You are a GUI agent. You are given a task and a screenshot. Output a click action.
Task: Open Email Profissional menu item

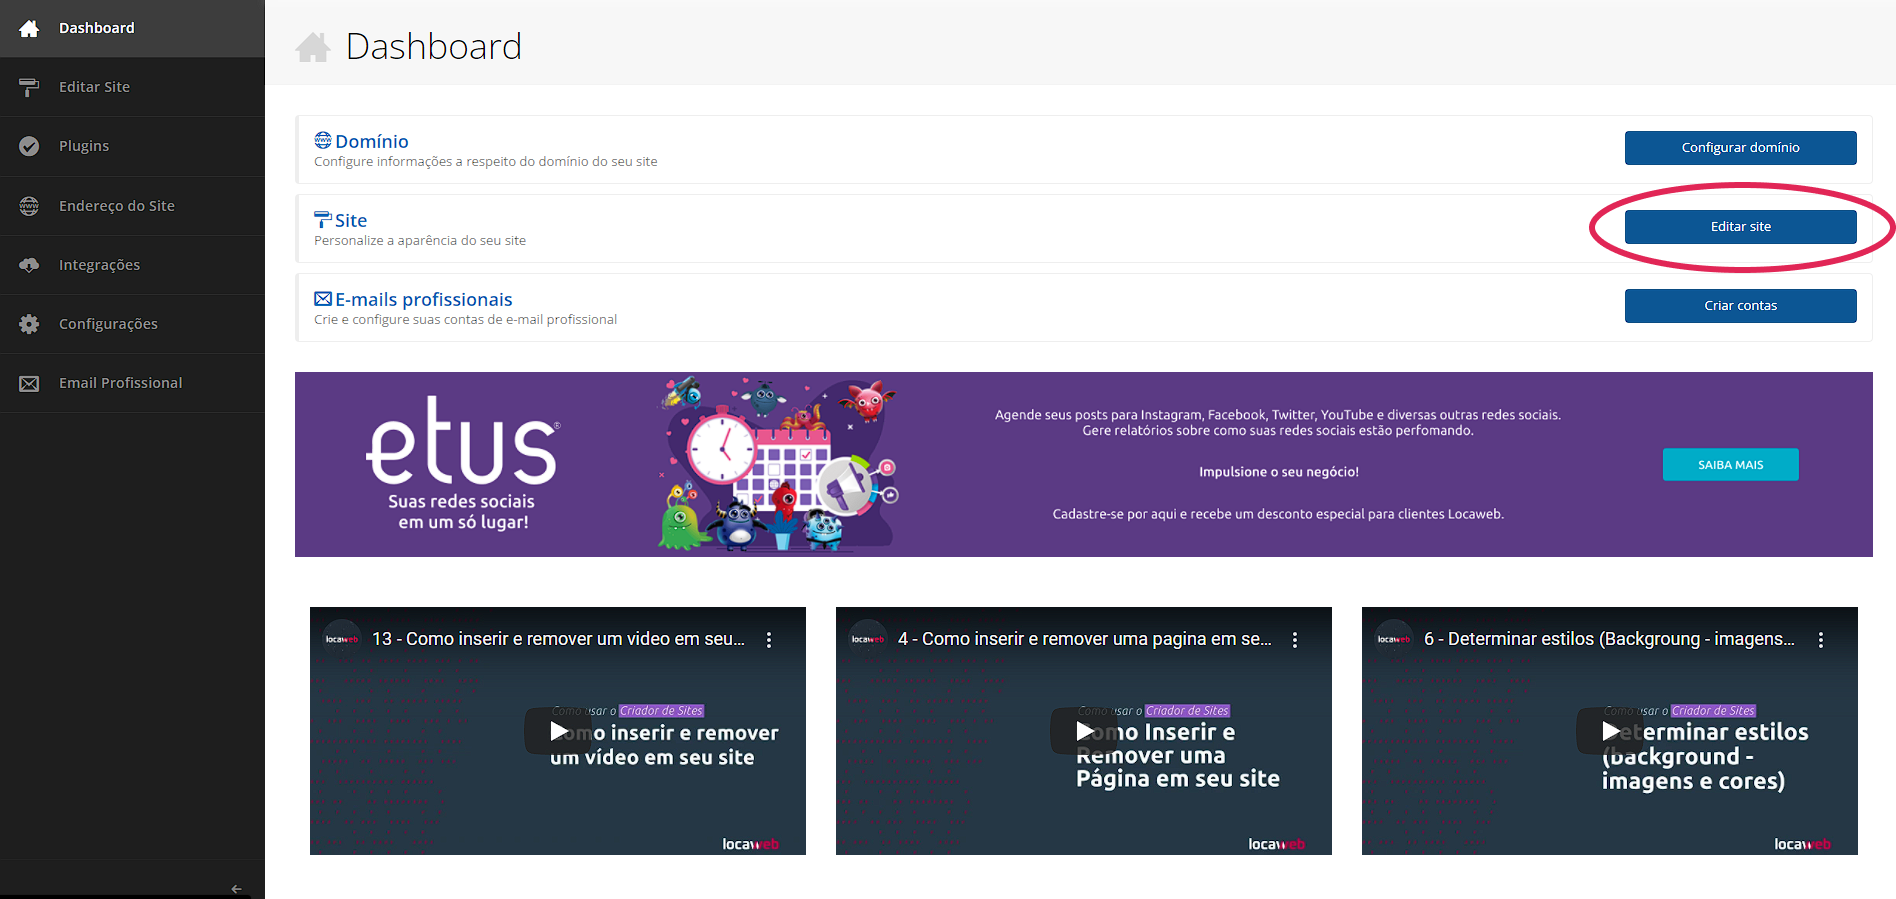pos(132,383)
